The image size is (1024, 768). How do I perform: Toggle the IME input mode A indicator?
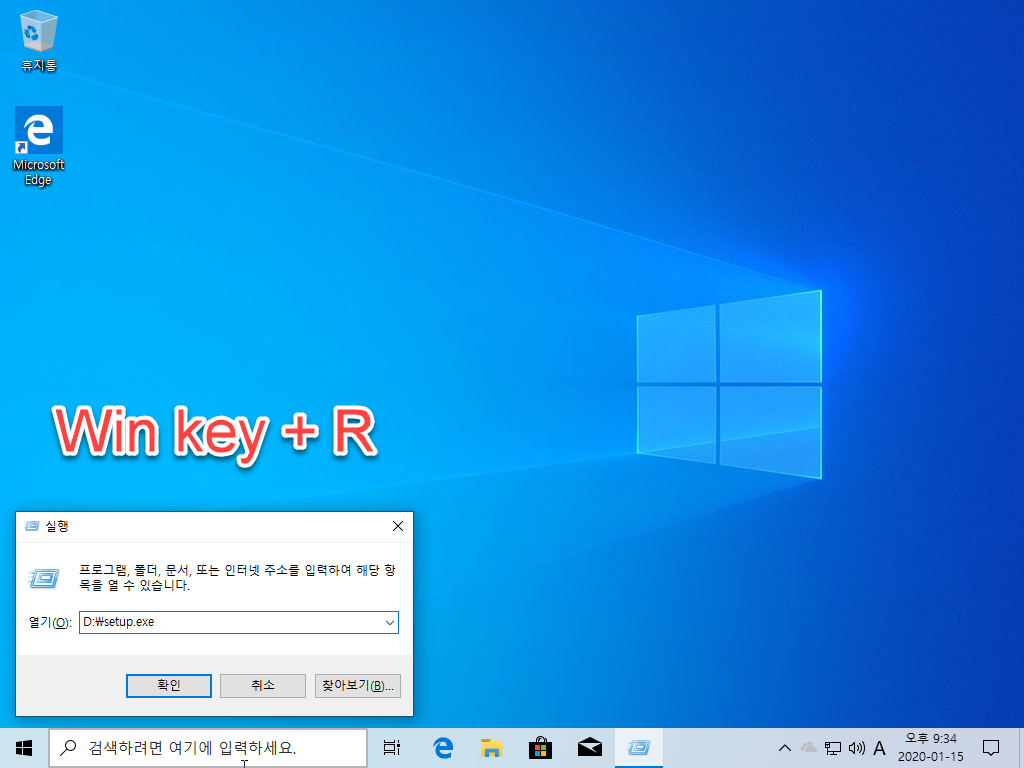tap(880, 748)
